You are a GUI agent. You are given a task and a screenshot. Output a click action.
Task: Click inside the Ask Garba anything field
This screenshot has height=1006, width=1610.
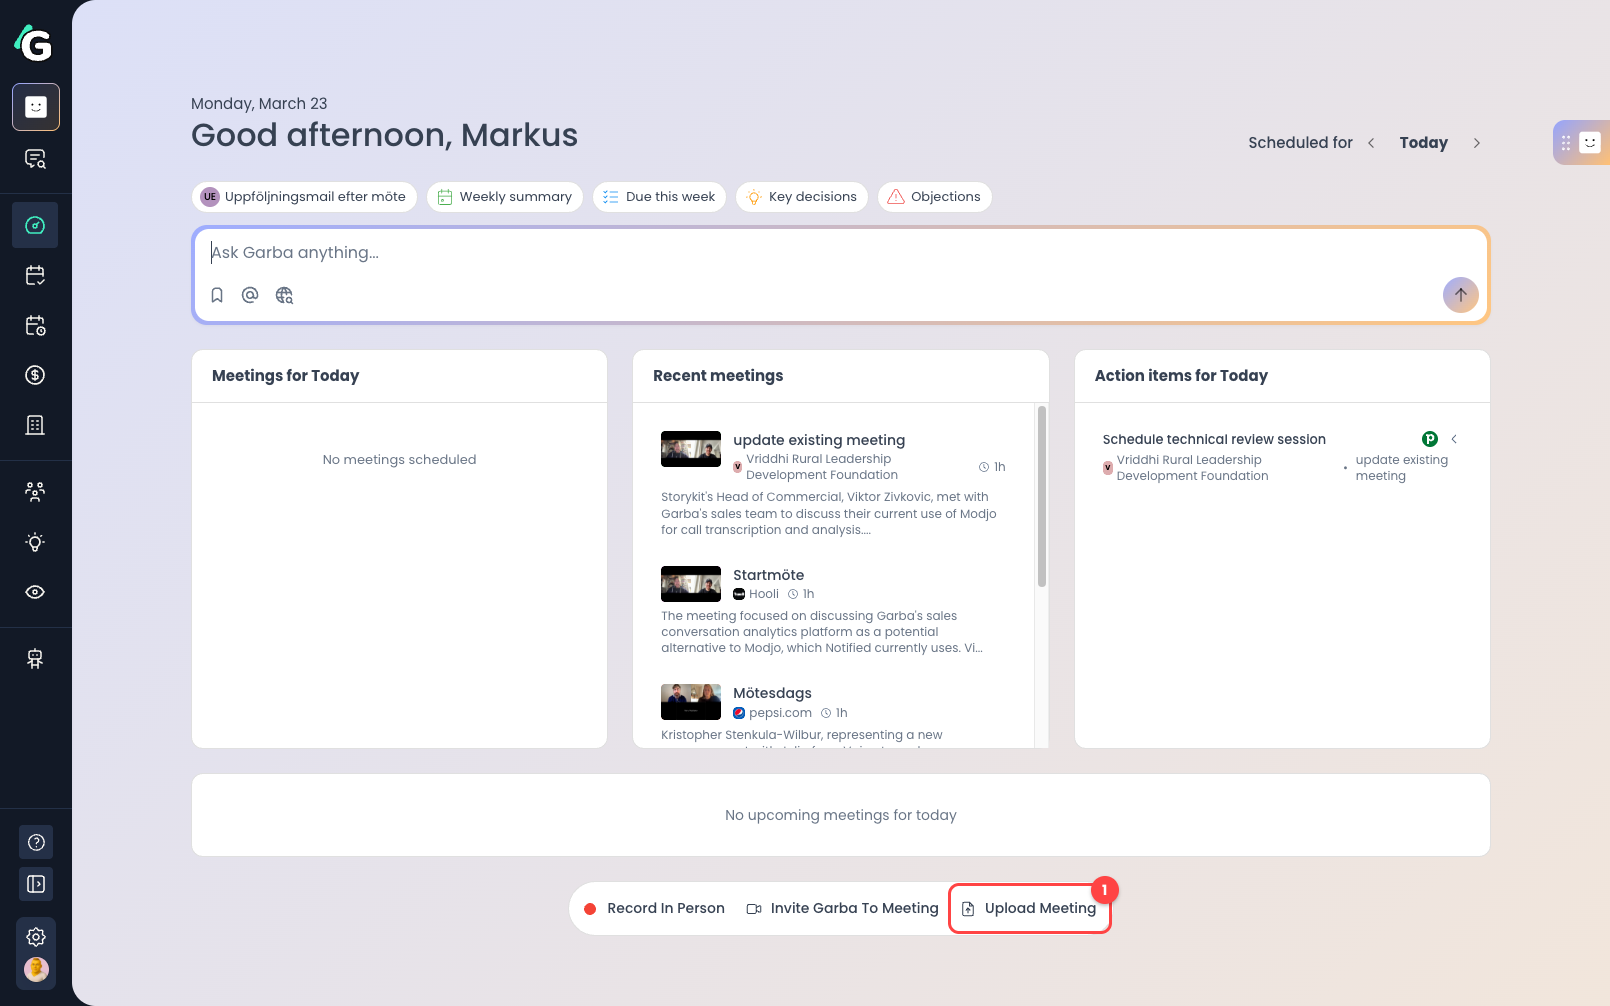tap(700, 252)
